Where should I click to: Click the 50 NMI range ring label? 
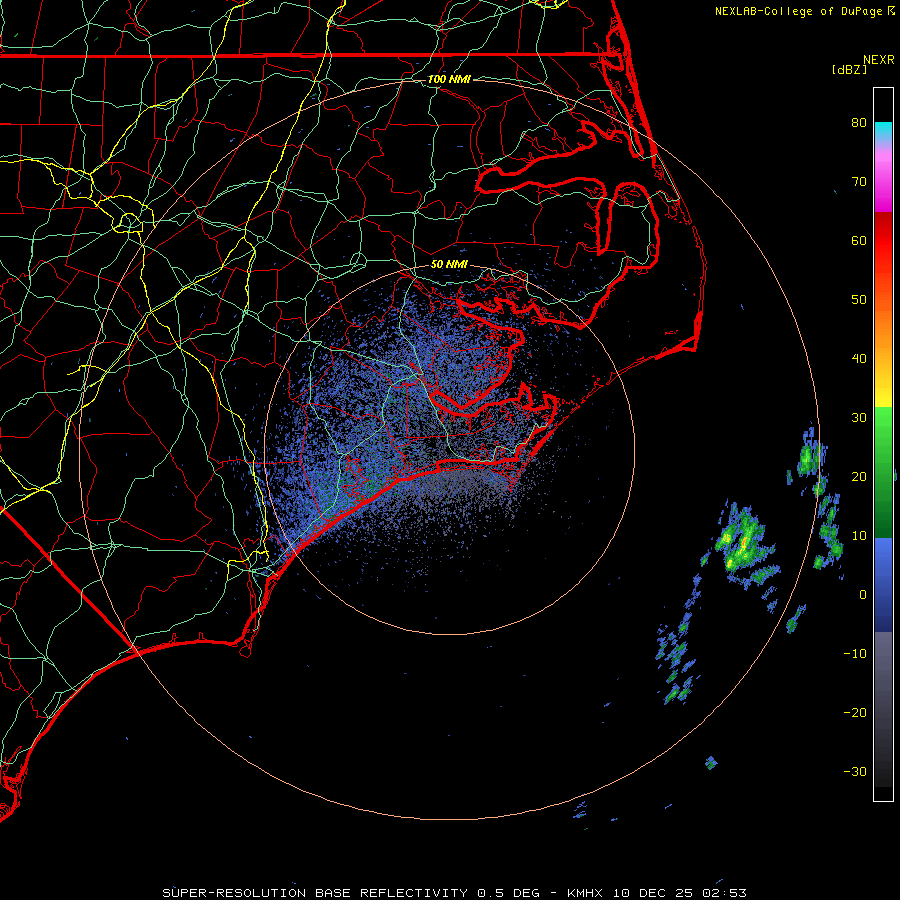(449, 264)
